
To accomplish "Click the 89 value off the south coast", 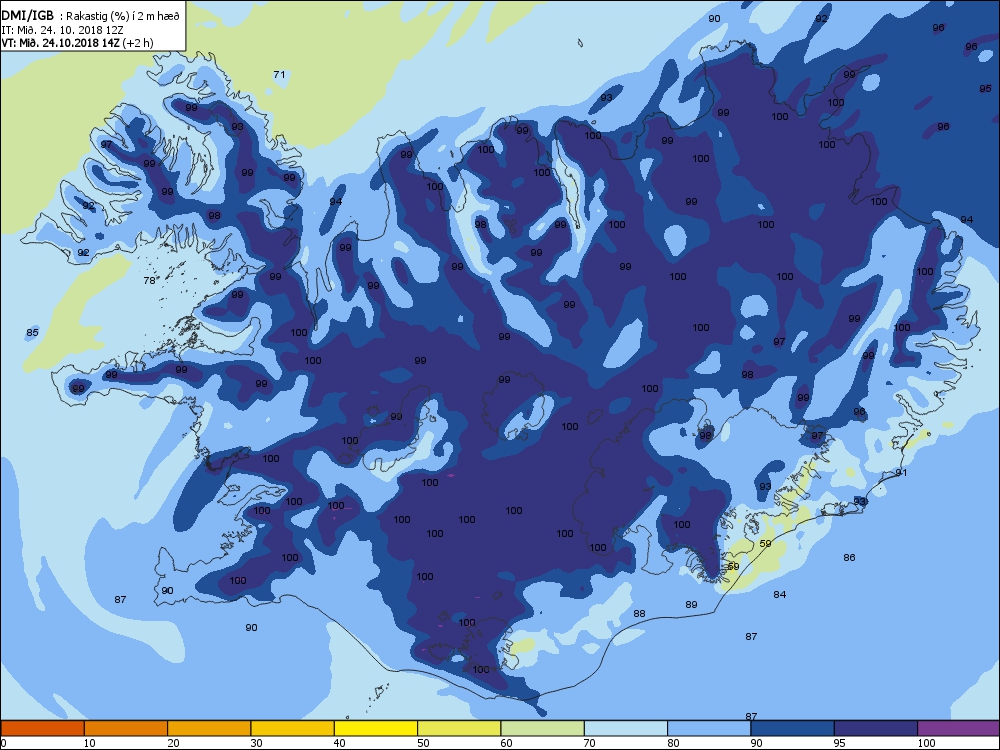I will click(691, 605).
